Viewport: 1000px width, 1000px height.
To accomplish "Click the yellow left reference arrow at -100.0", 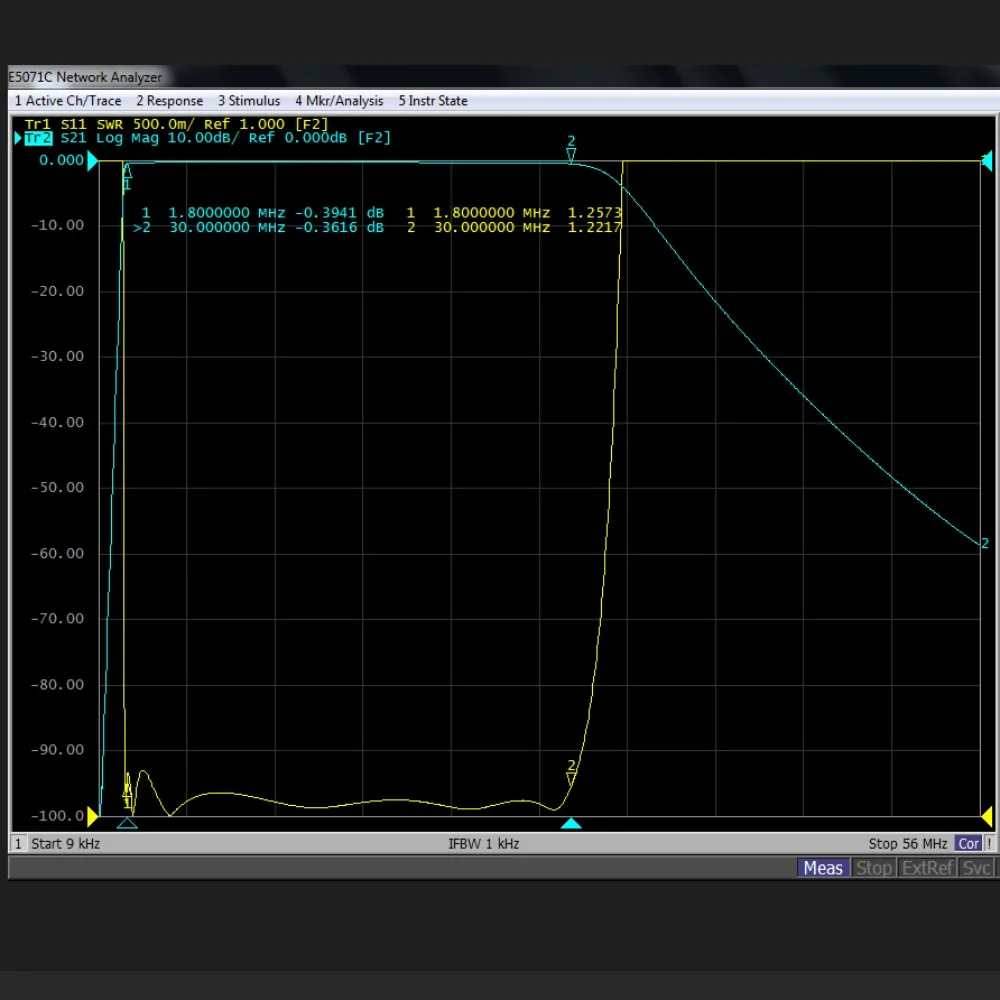I will click(x=92, y=816).
